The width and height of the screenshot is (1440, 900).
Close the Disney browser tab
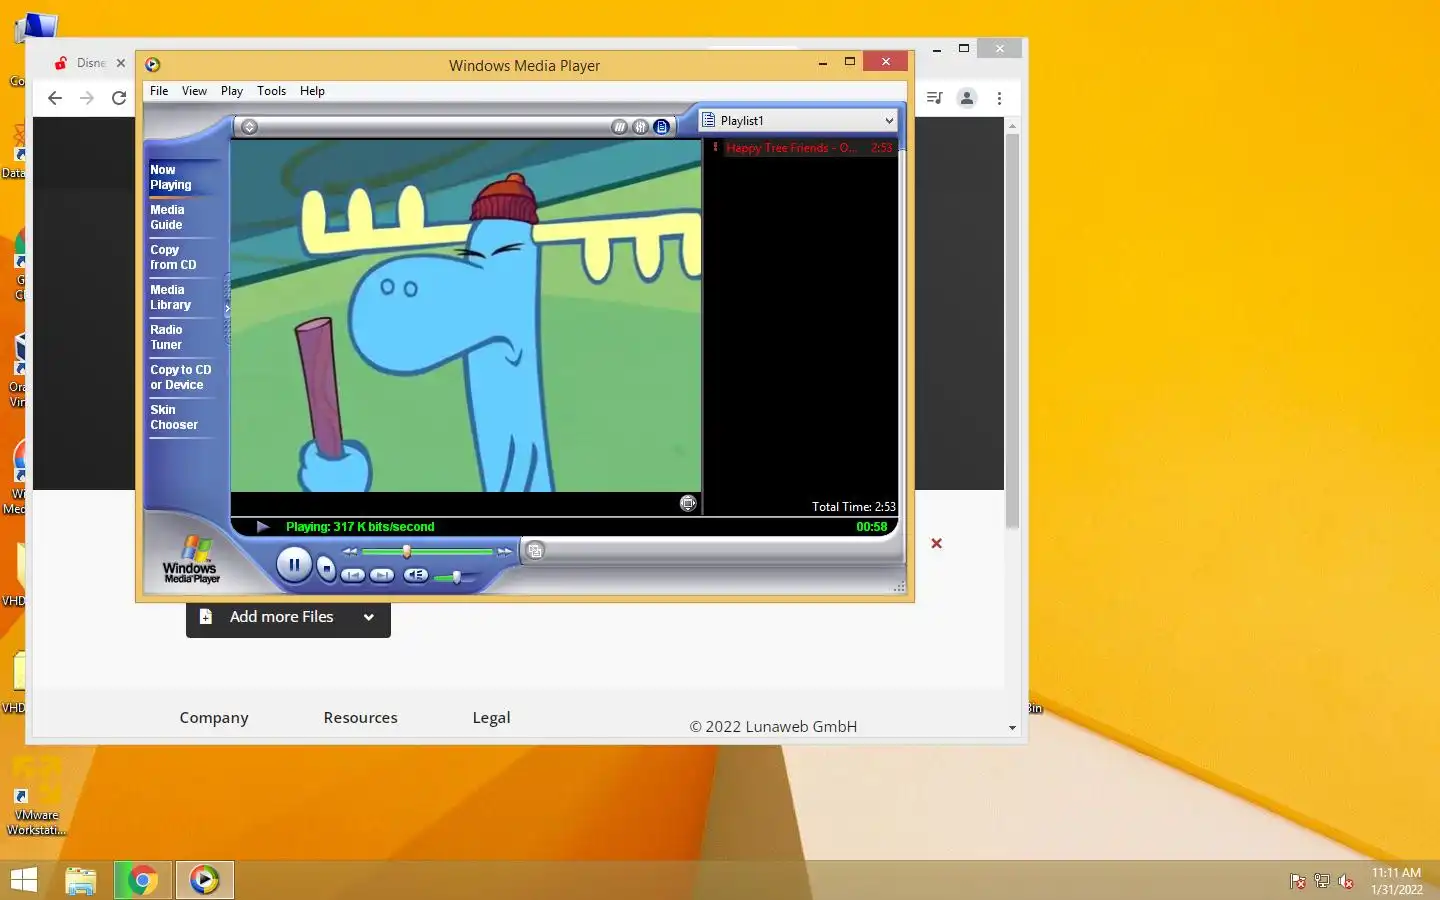[120, 63]
